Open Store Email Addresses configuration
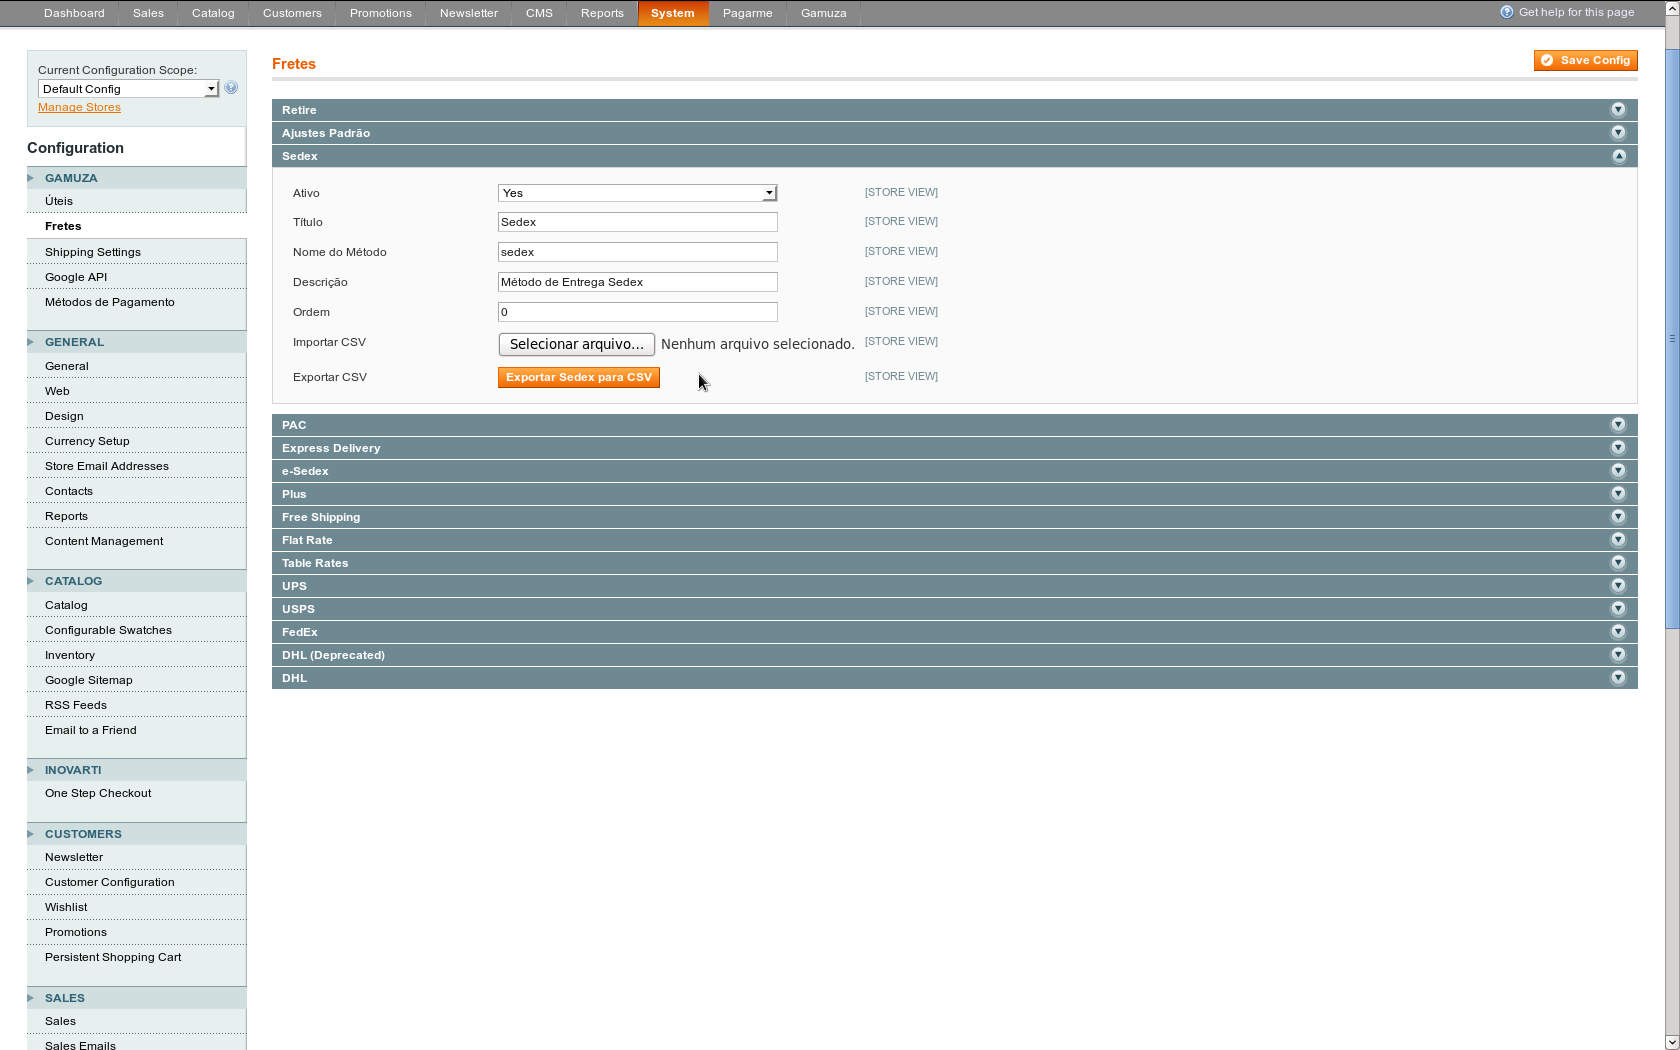The height and width of the screenshot is (1050, 1680). 136,466
